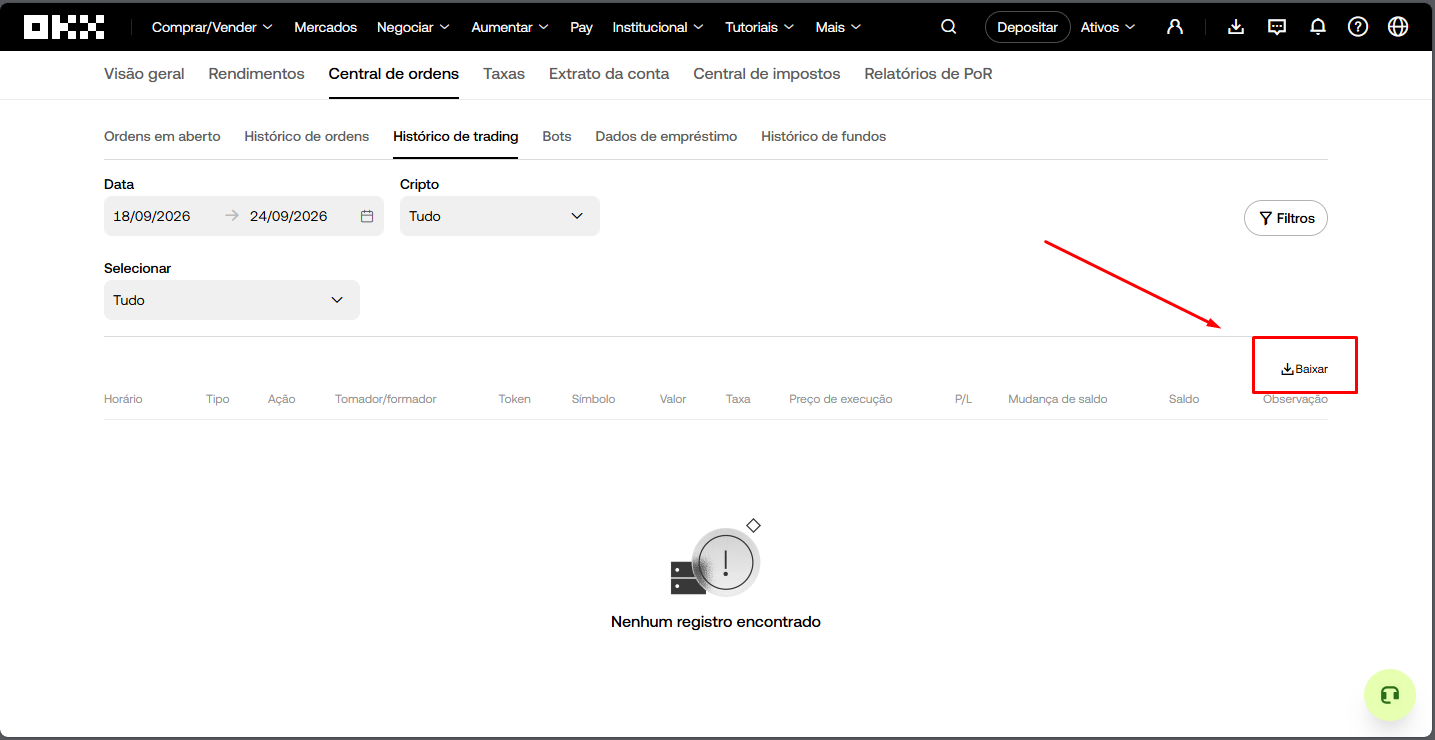The image size is (1435, 740).
Task: Expand the Tutoriais menu
Action: (760, 27)
